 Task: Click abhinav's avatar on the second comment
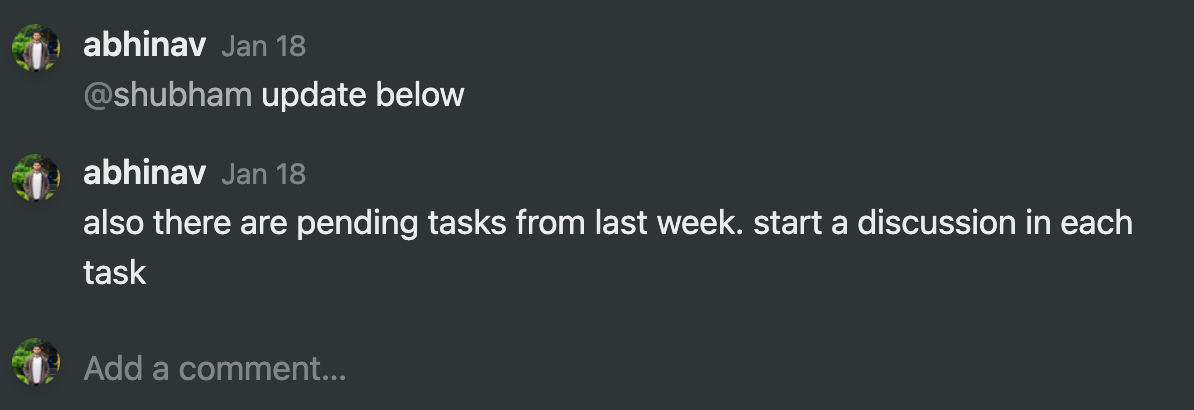click(x=36, y=176)
